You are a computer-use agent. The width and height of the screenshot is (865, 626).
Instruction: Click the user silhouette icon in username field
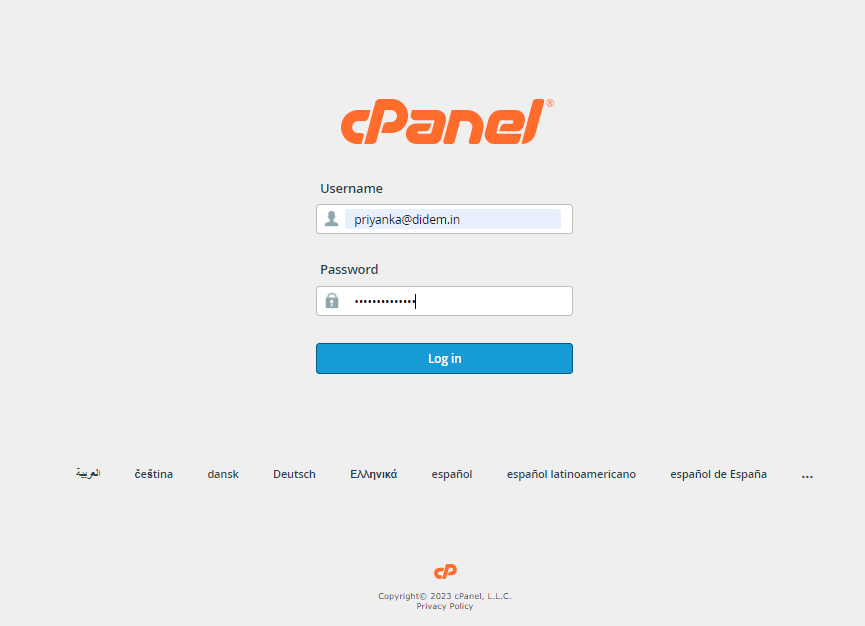tap(332, 218)
